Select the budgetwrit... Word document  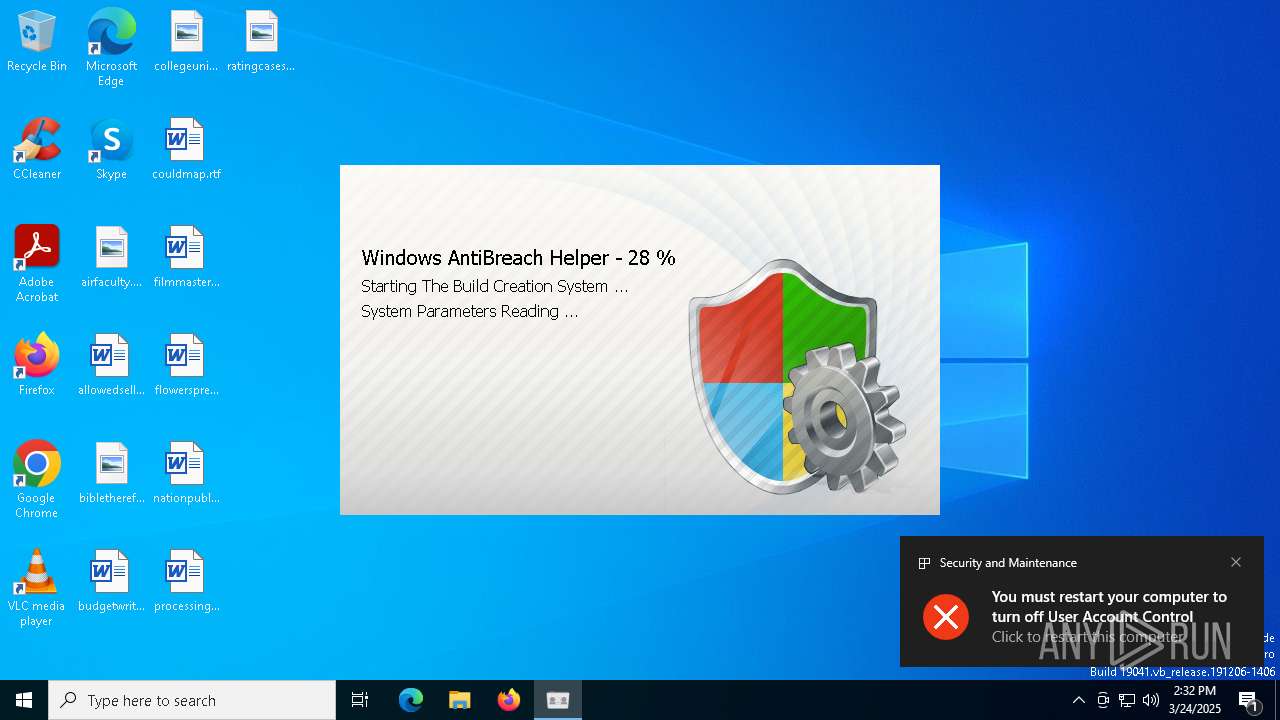click(111, 582)
